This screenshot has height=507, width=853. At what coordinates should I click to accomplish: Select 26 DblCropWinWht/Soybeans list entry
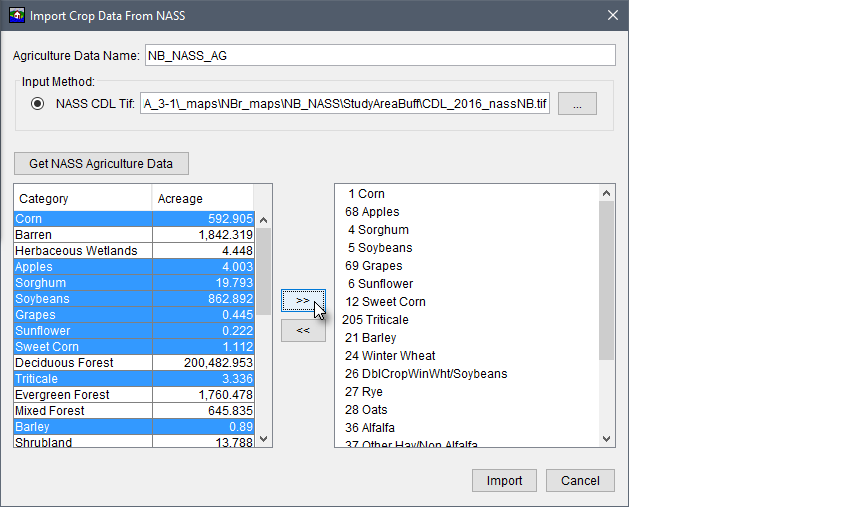(x=425, y=374)
